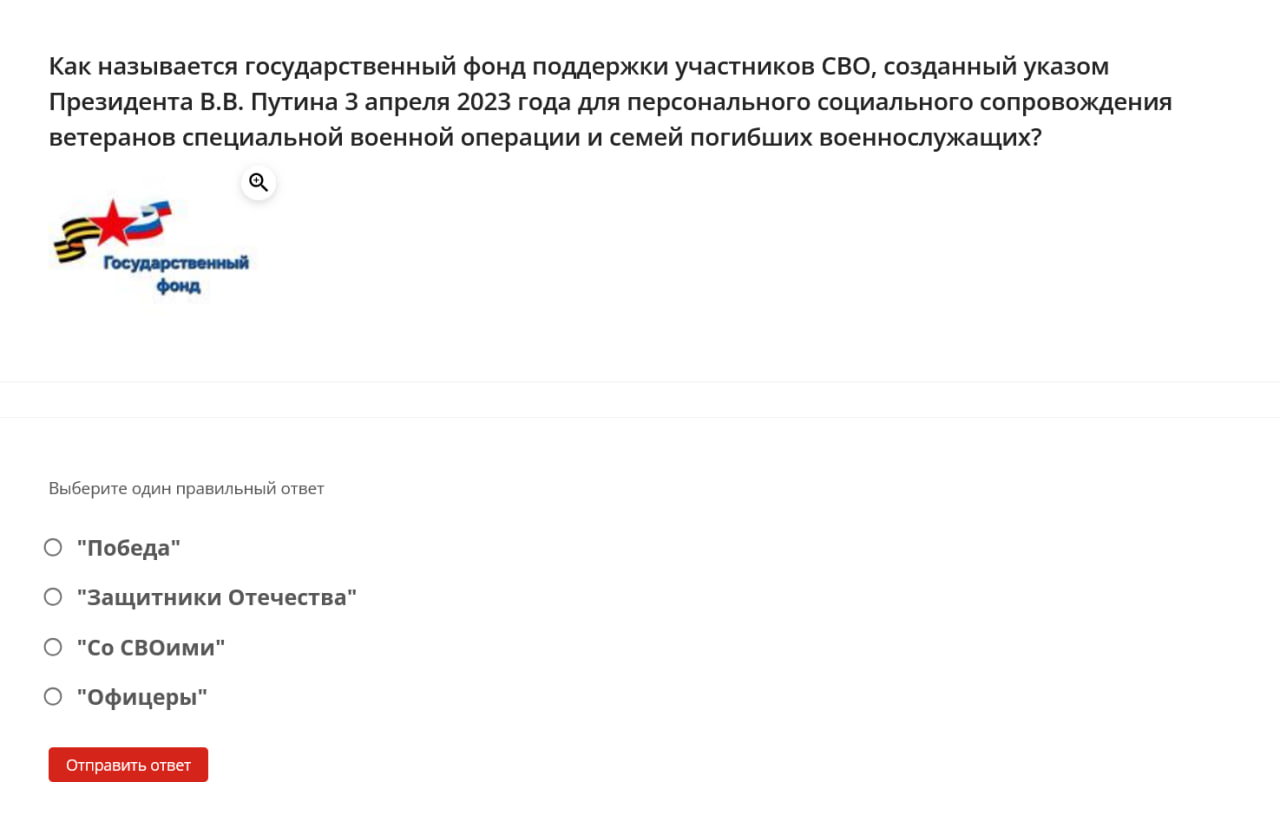Click "Президента В.В. Путина" in the question

pos(203,102)
